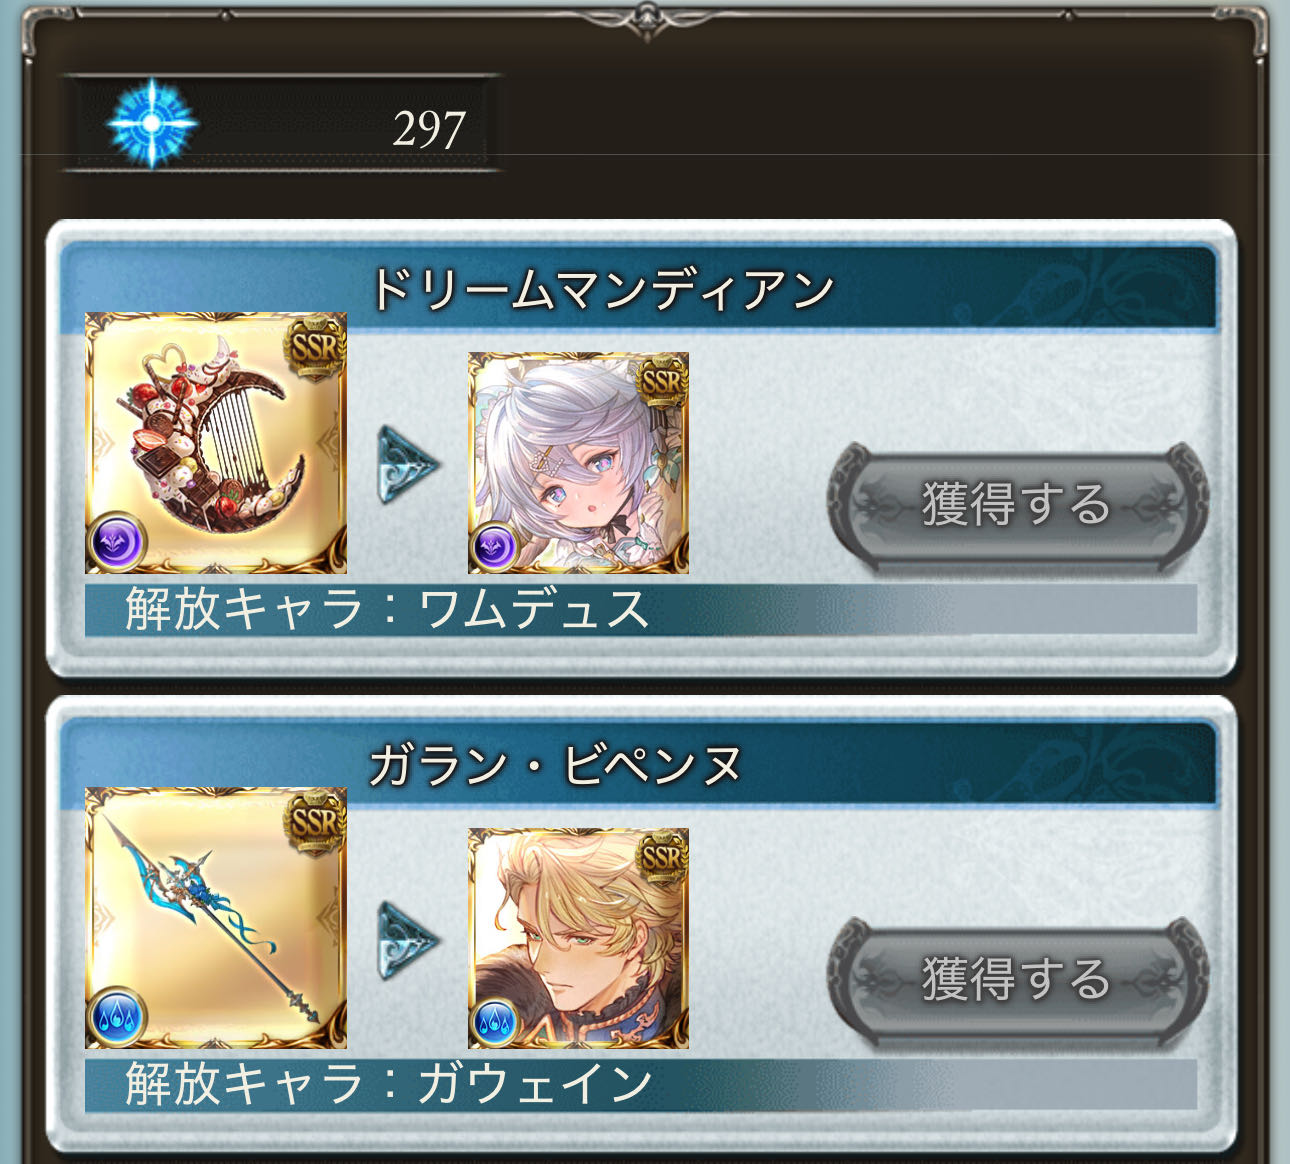
Task: Obtain Galant Bipennis with 獲得する button
Action: [x=1017, y=979]
